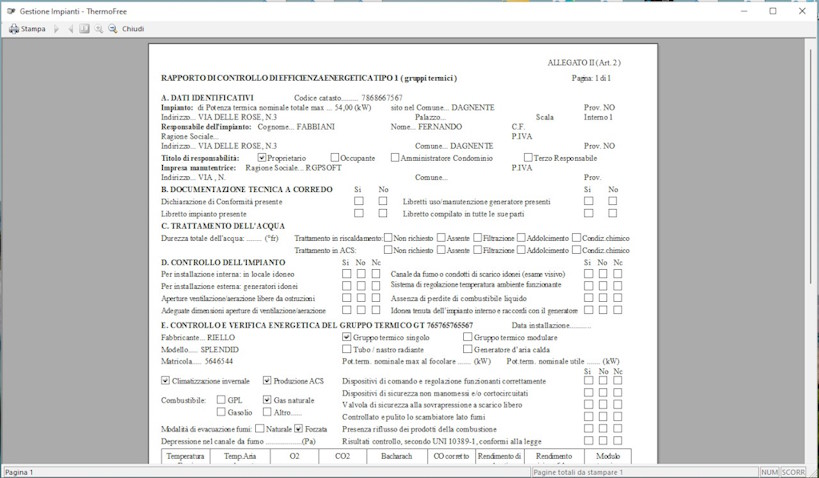Click the SCORR status bar indicator
The width and height of the screenshot is (819, 478).
[x=793, y=472]
